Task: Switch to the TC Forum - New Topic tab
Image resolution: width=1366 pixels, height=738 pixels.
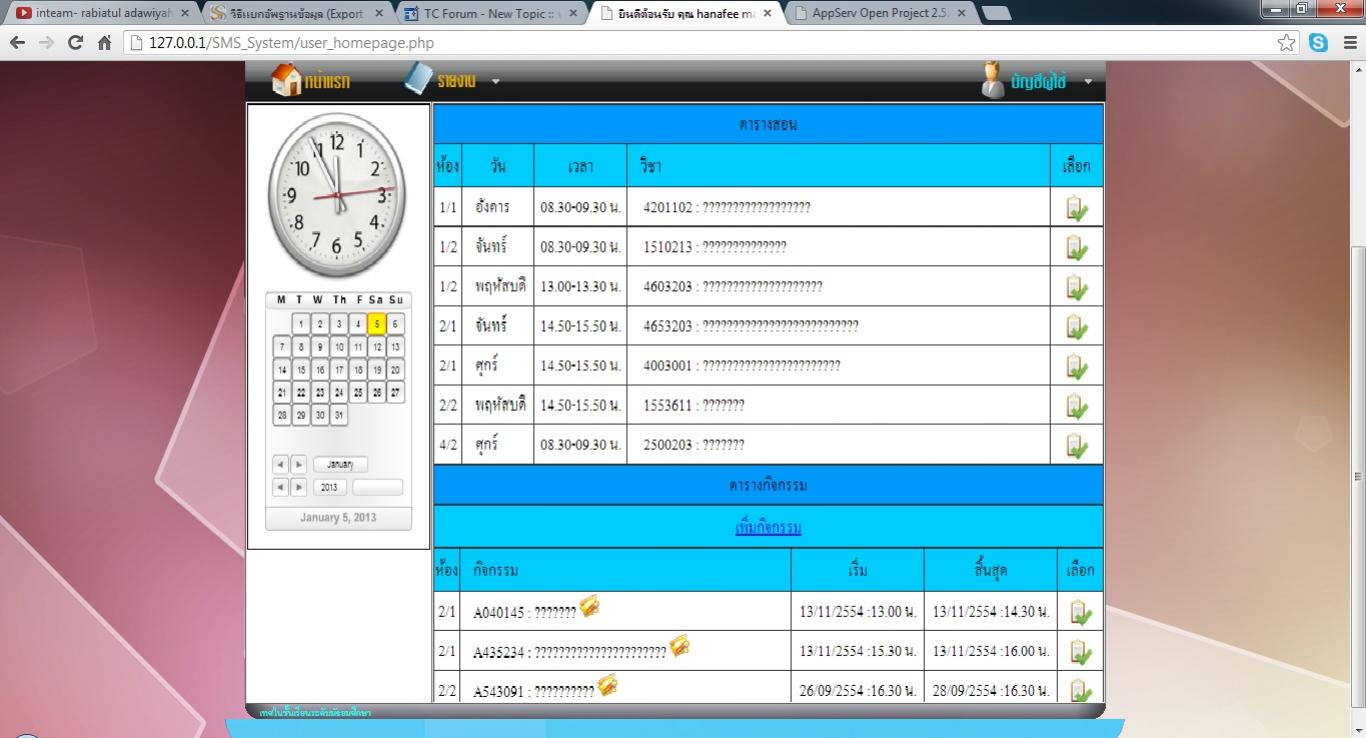Action: click(491, 13)
